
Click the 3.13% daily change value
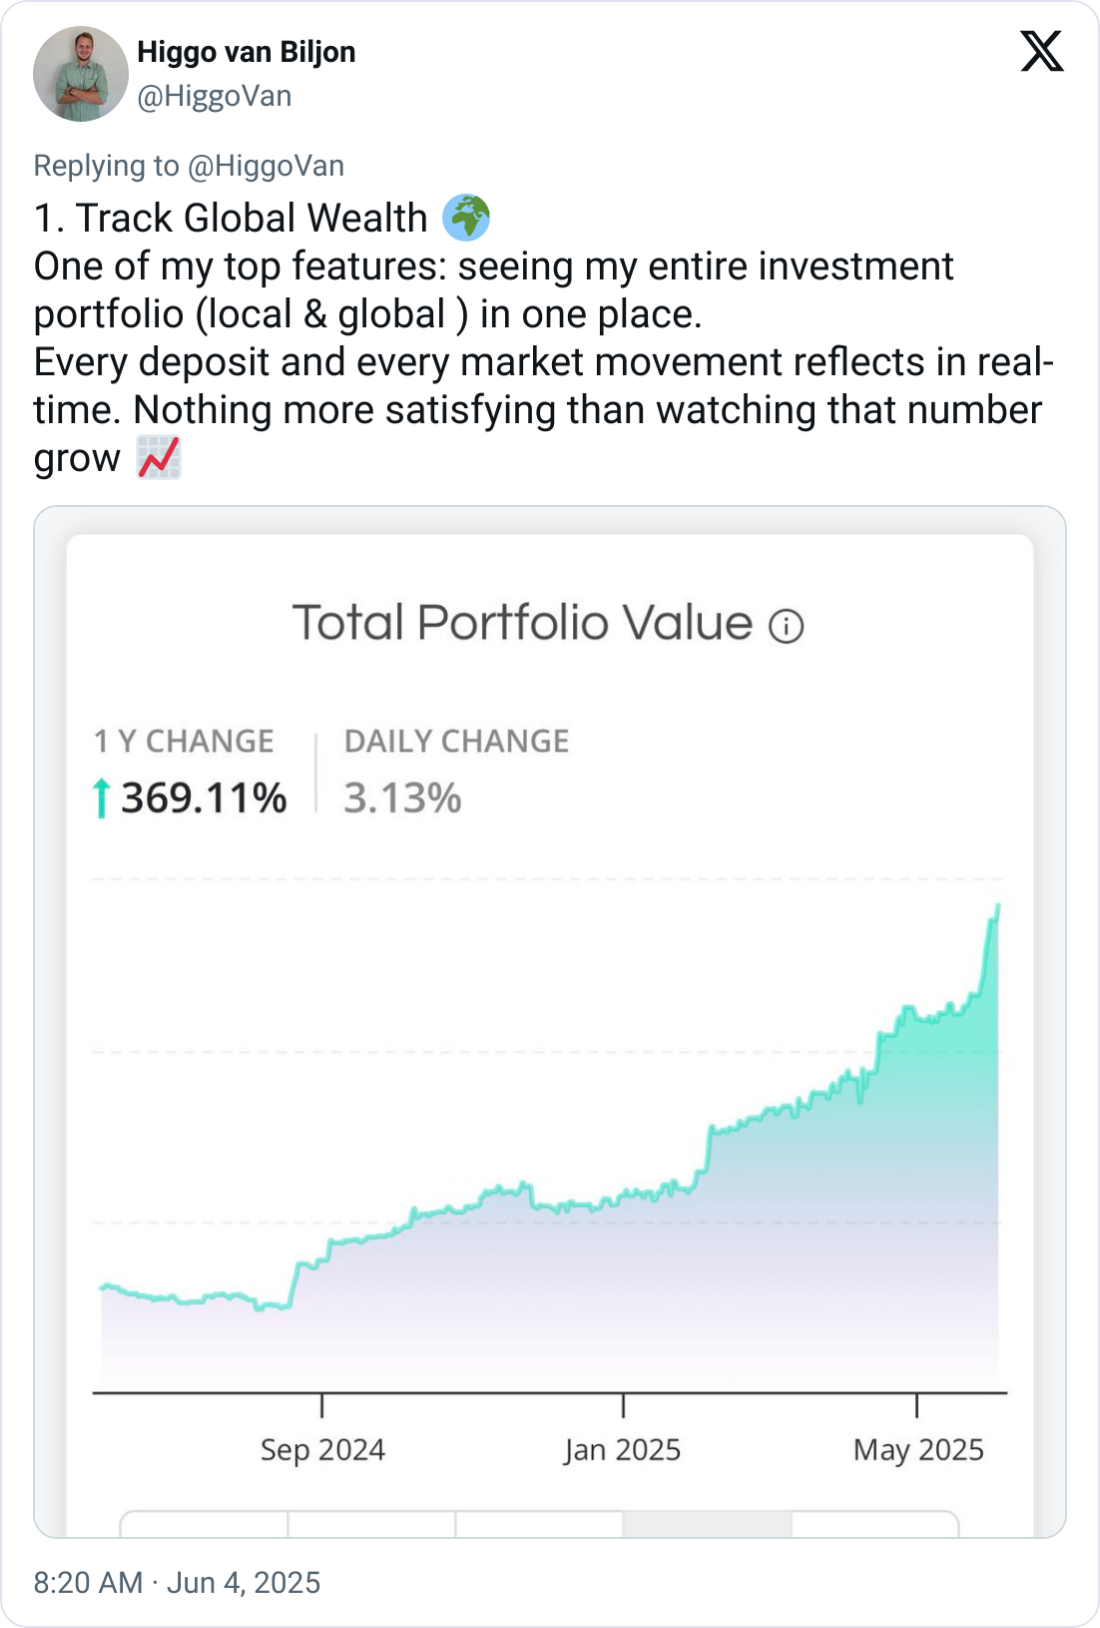[x=402, y=799]
